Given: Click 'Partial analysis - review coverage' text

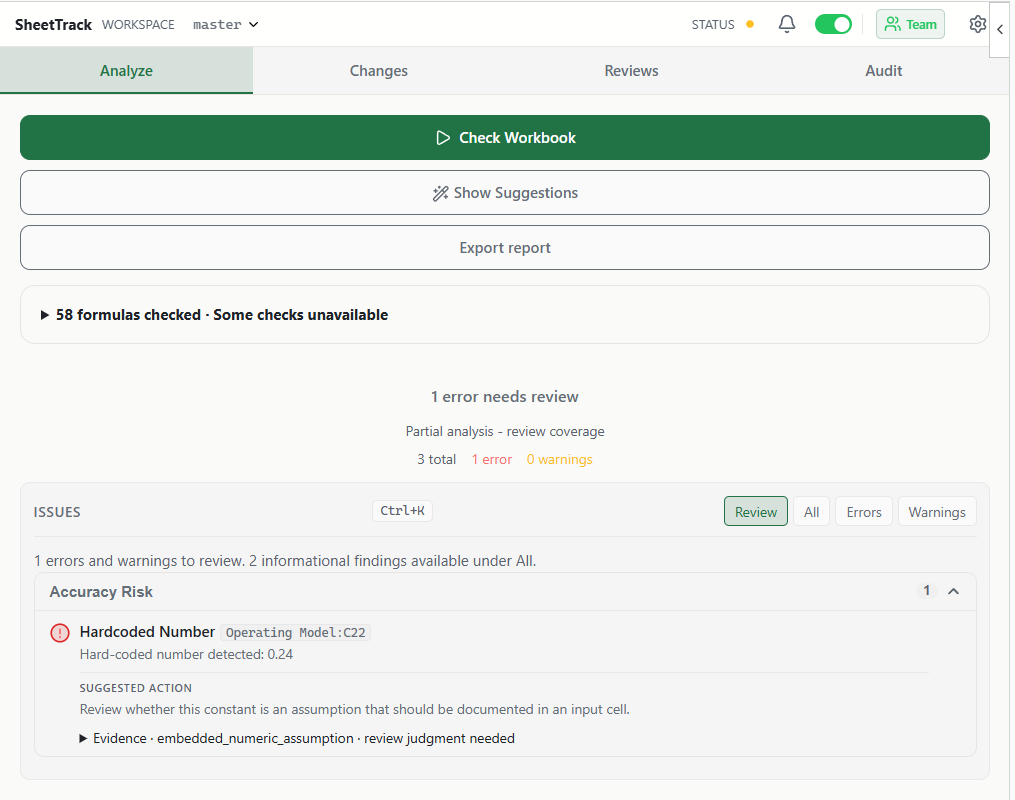Looking at the screenshot, I should pyautogui.click(x=505, y=432).
